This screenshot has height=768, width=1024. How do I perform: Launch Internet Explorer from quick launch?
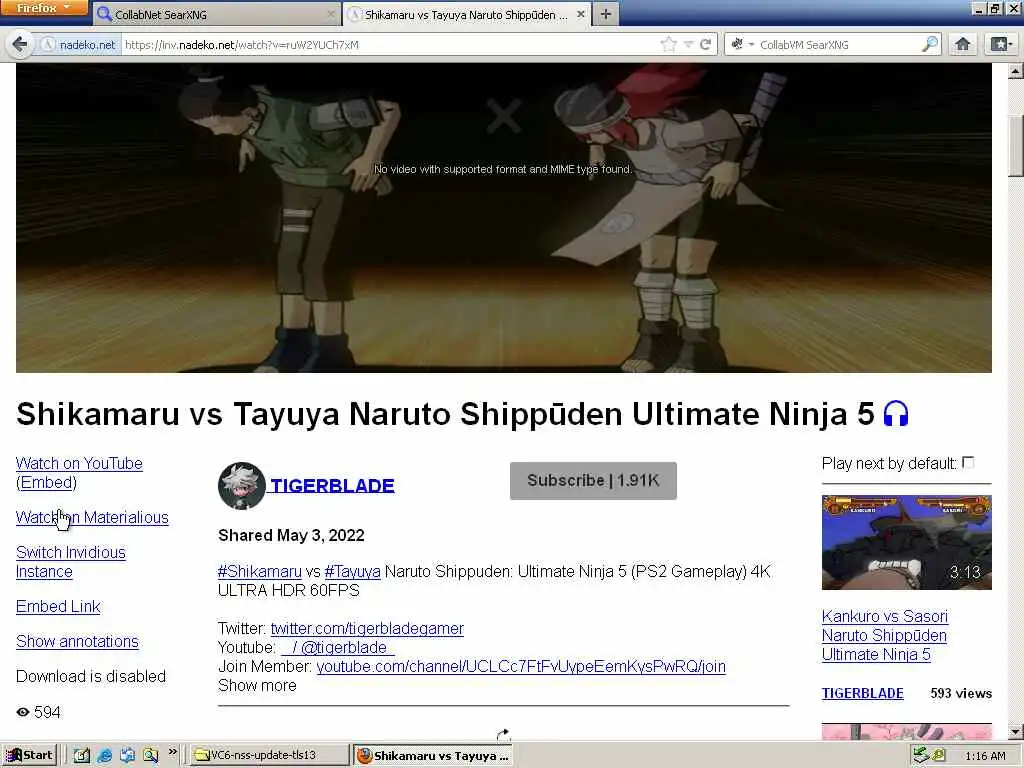tap(104, 756)
